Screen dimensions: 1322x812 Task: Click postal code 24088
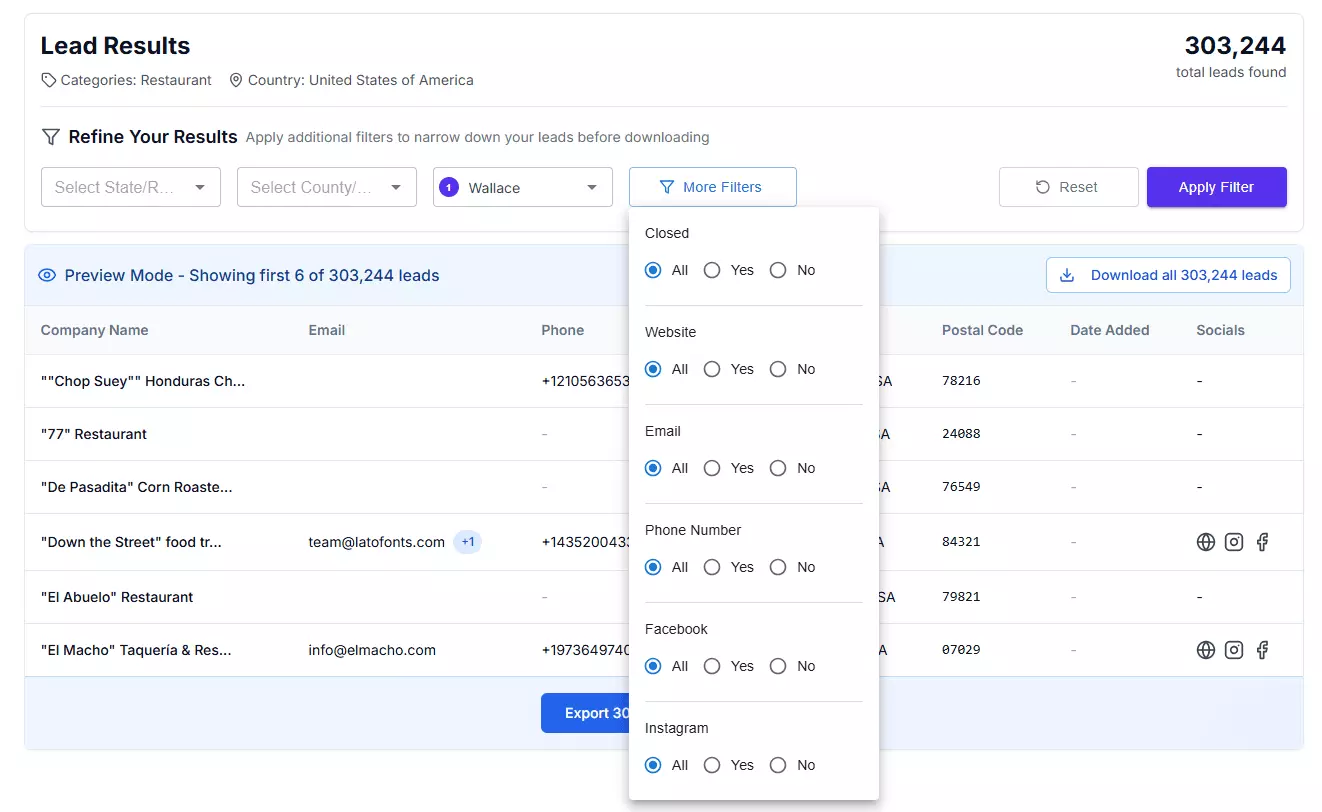[961, 434]
